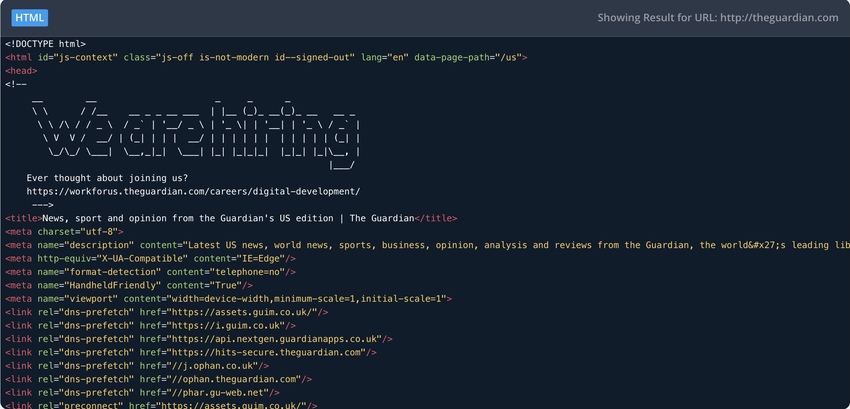The image size is (850, 409).
Task: Click 'Ever thought about joining us?' comment
Action: [107, 178]
